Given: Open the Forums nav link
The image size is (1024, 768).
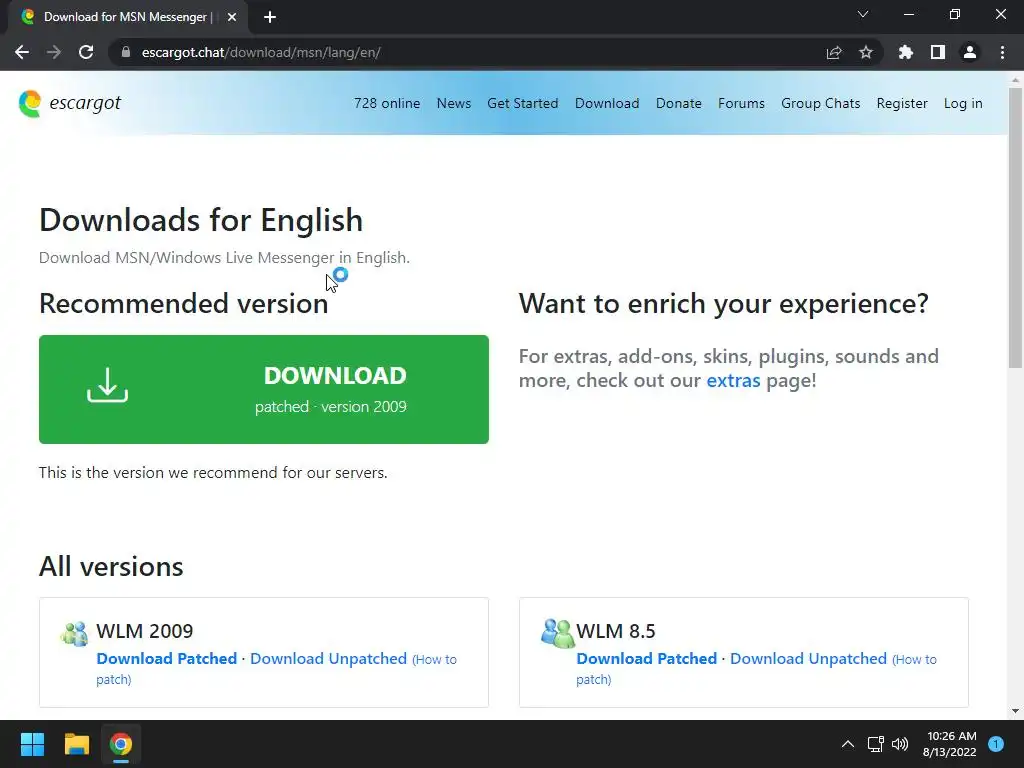Looking at the screenshot, I should click(x=741, y=103).
